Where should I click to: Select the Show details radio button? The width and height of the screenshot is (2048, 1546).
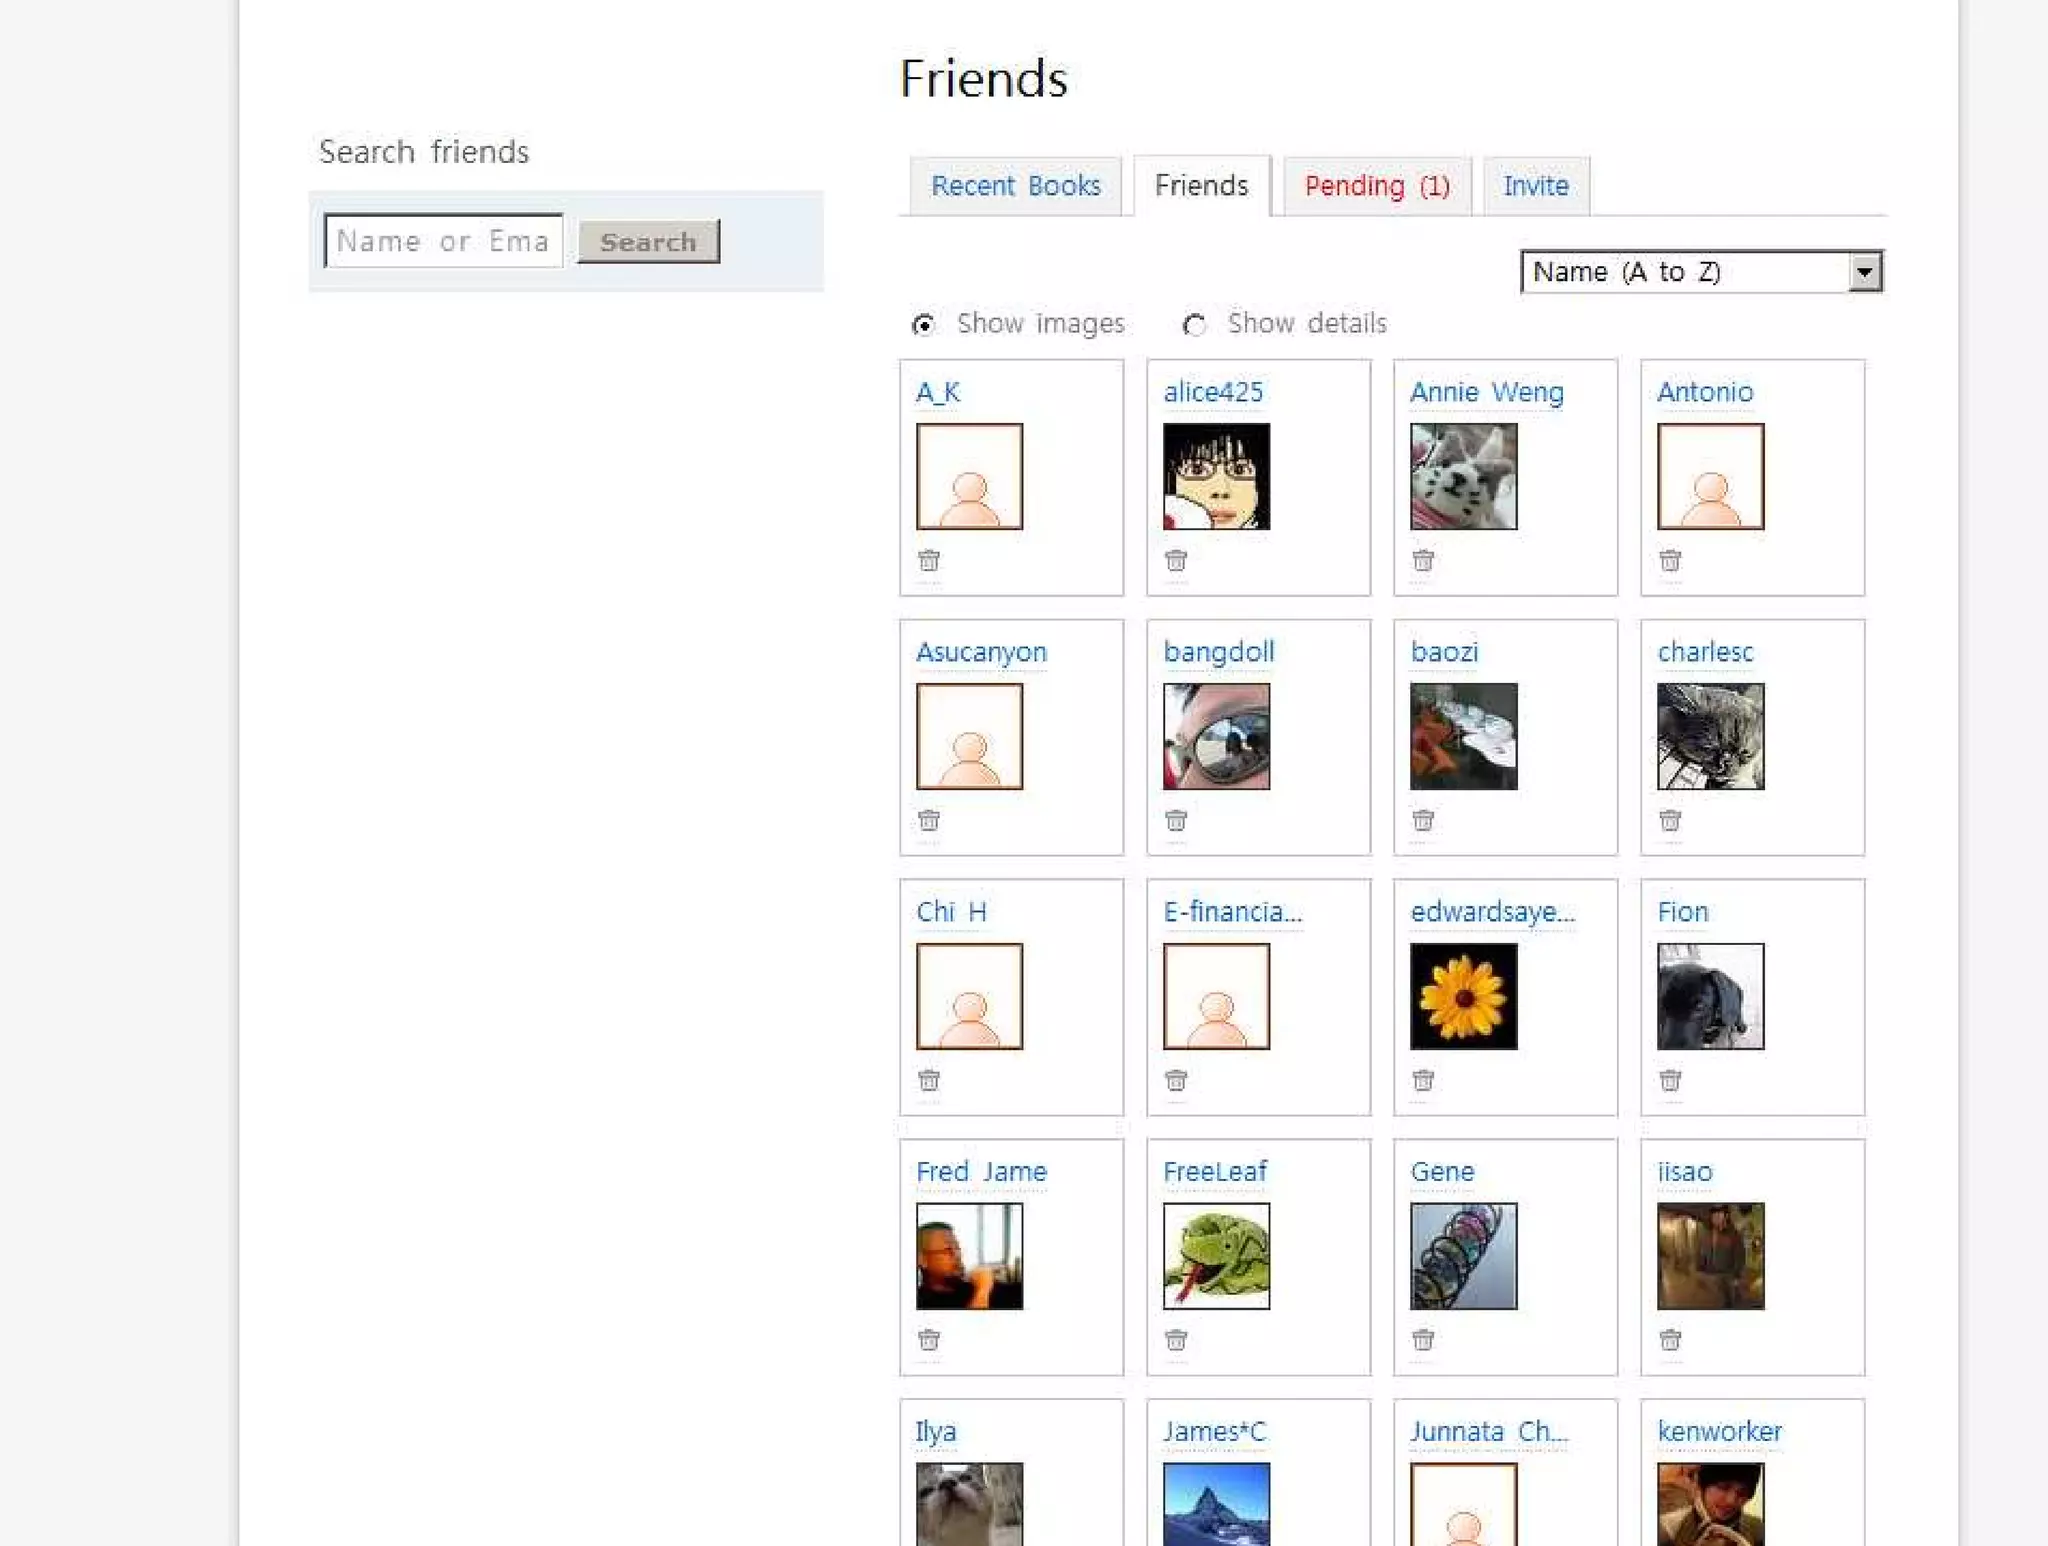pos(1194,324)
